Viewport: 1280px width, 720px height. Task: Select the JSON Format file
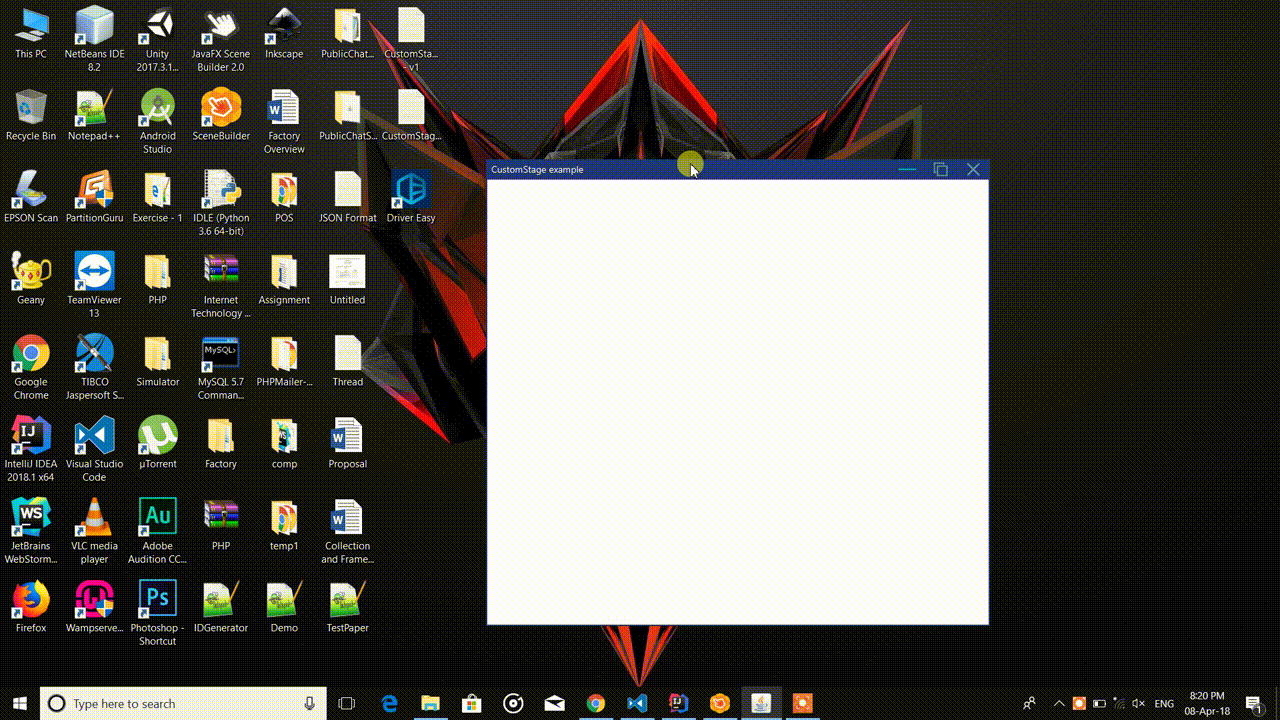tap(347, 196)
